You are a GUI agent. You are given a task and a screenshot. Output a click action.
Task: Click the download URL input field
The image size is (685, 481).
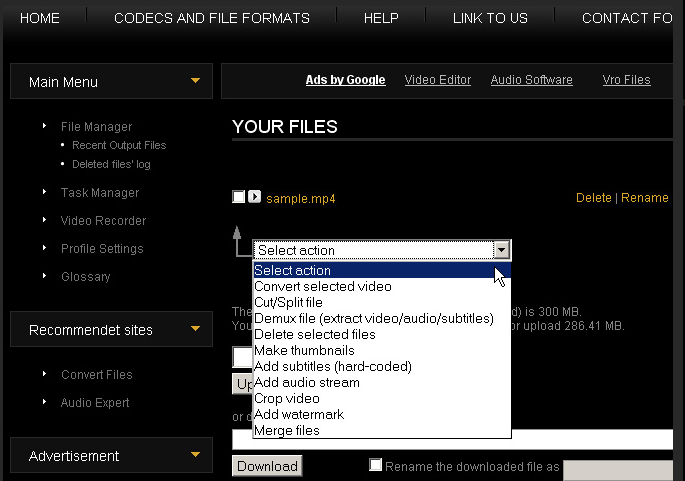point(453,439)
